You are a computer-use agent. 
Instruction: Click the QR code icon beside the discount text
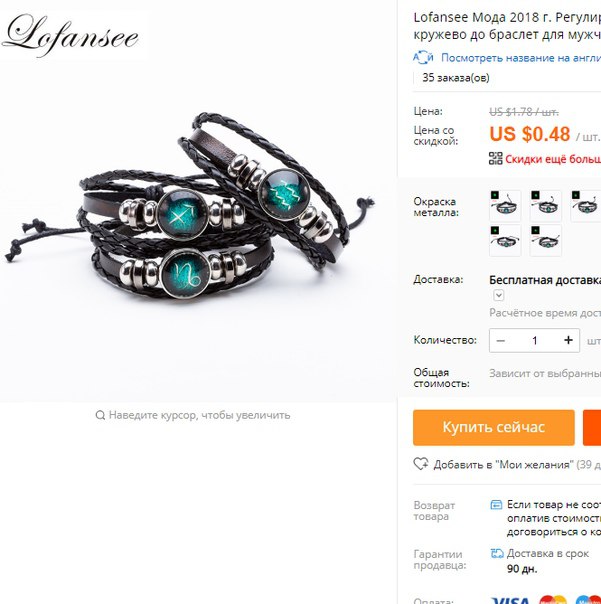click(x=495, y=158)
